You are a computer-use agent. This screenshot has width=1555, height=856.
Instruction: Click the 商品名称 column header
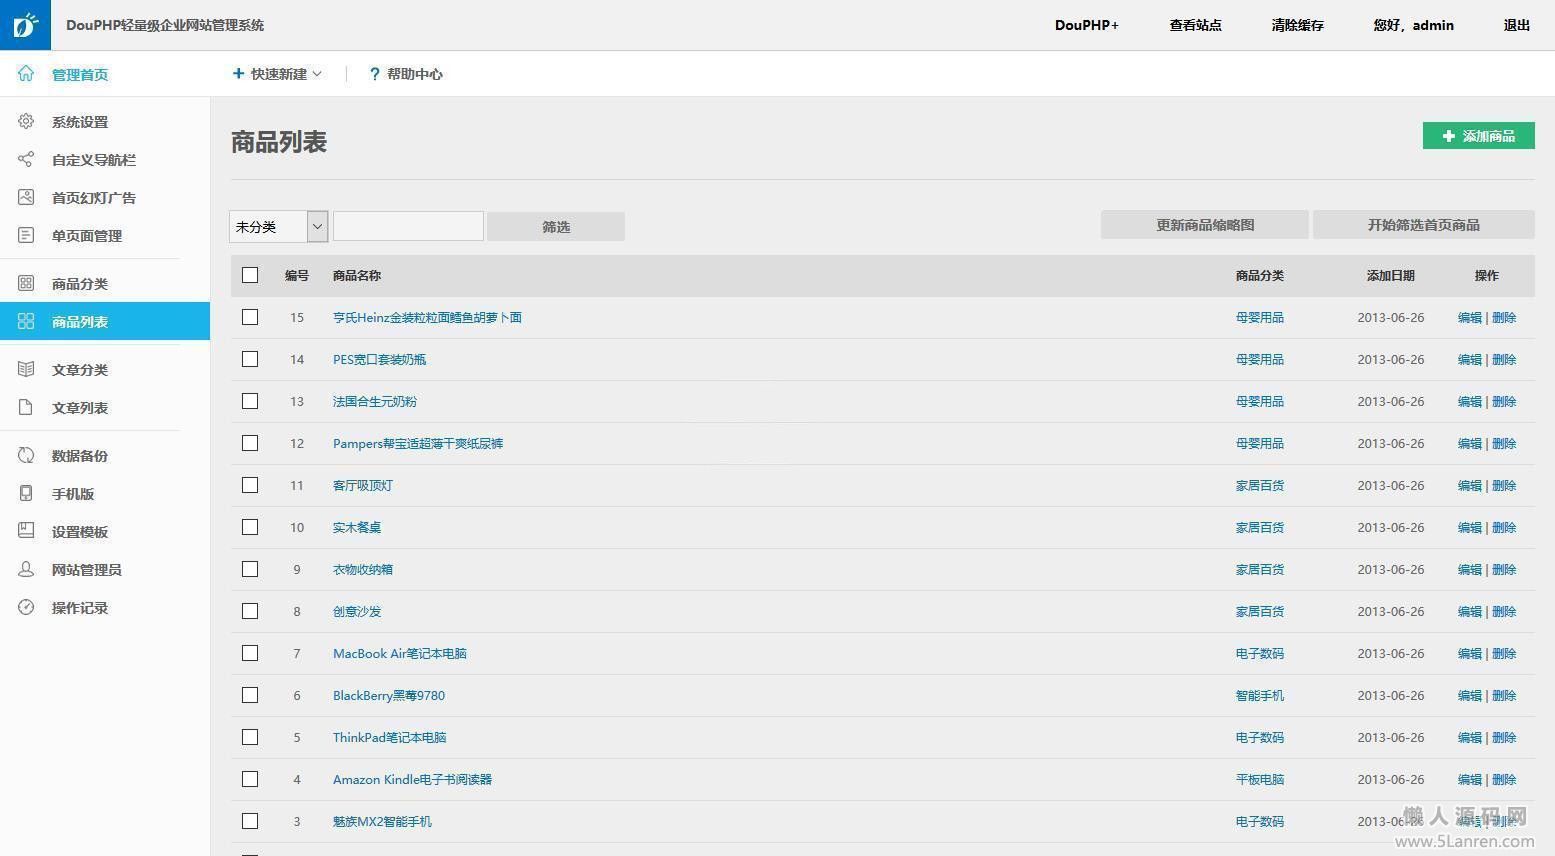pyautogui.click(x=357, y=276)
